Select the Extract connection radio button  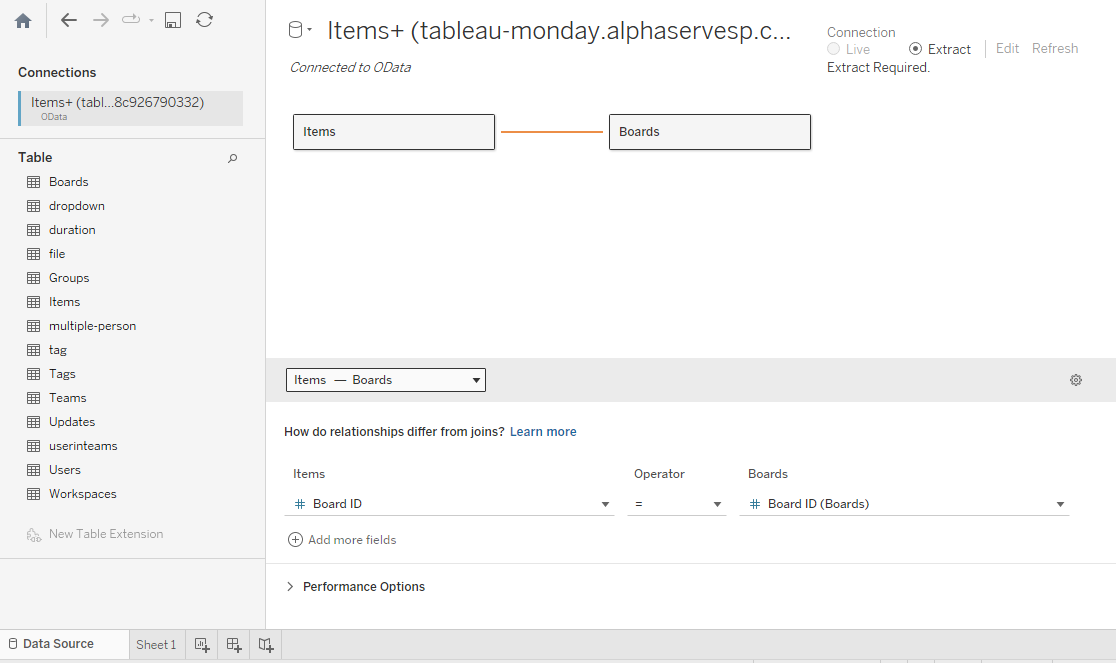[x=916, y=49]
